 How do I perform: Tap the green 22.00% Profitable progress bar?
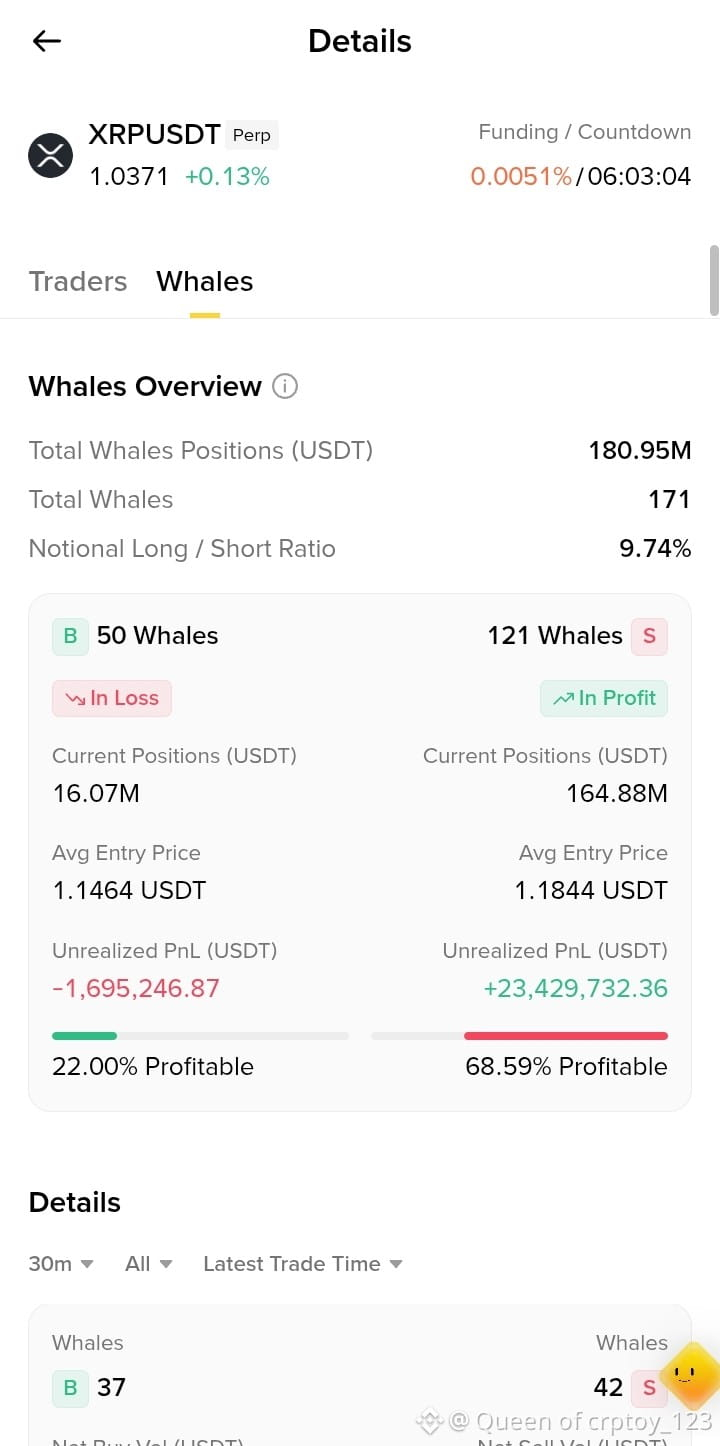click(200, 1036)
